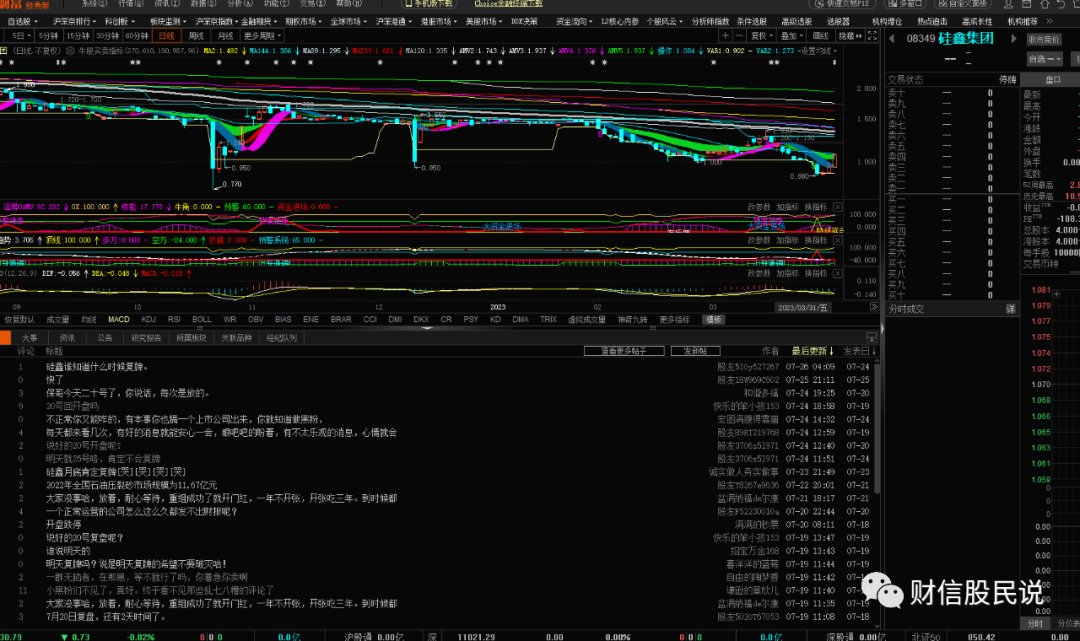Open 全球市场 dropdown
This screenshot has width=1080, height=641.
click(348, 21)
